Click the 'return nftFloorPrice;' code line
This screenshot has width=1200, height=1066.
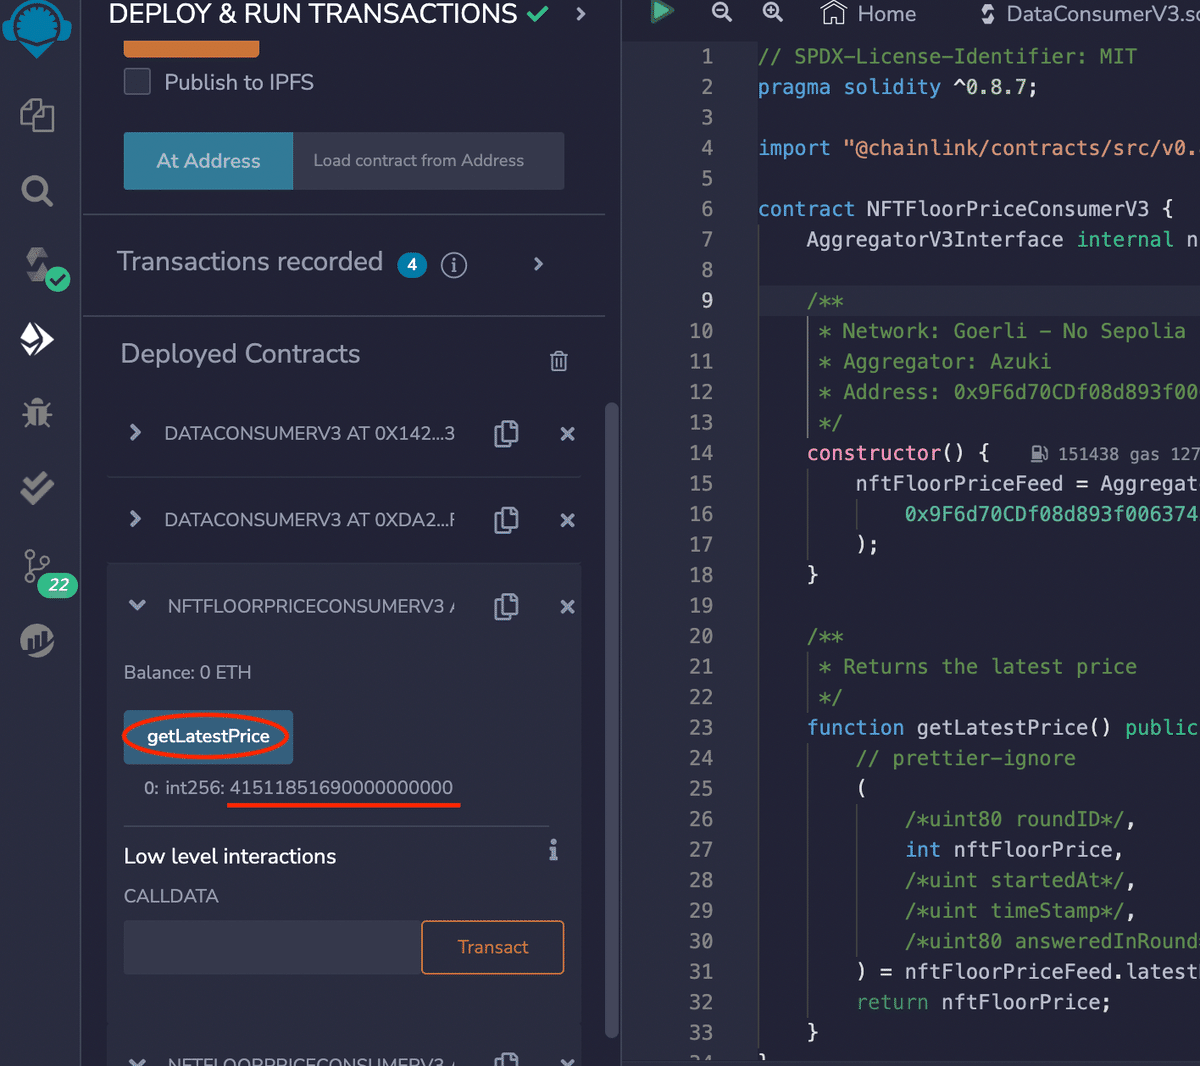point(983,1002)
